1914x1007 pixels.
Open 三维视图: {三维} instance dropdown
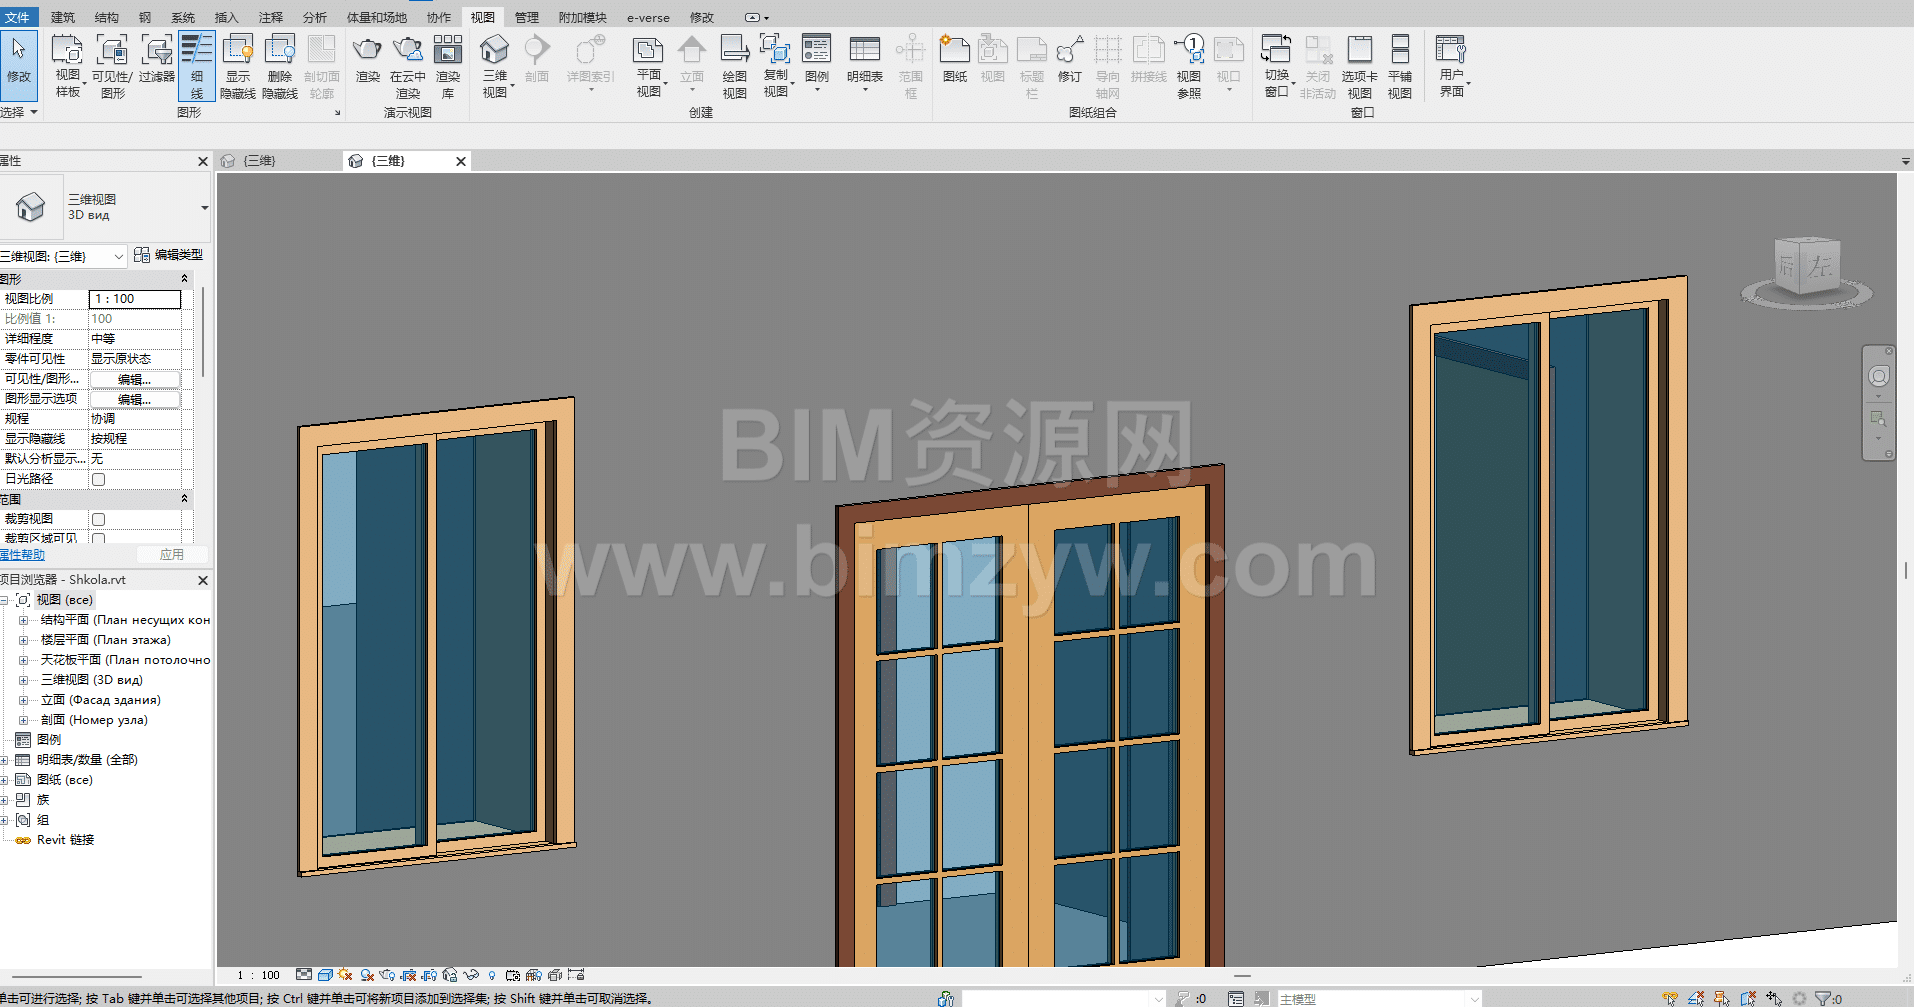click(64, 256)
